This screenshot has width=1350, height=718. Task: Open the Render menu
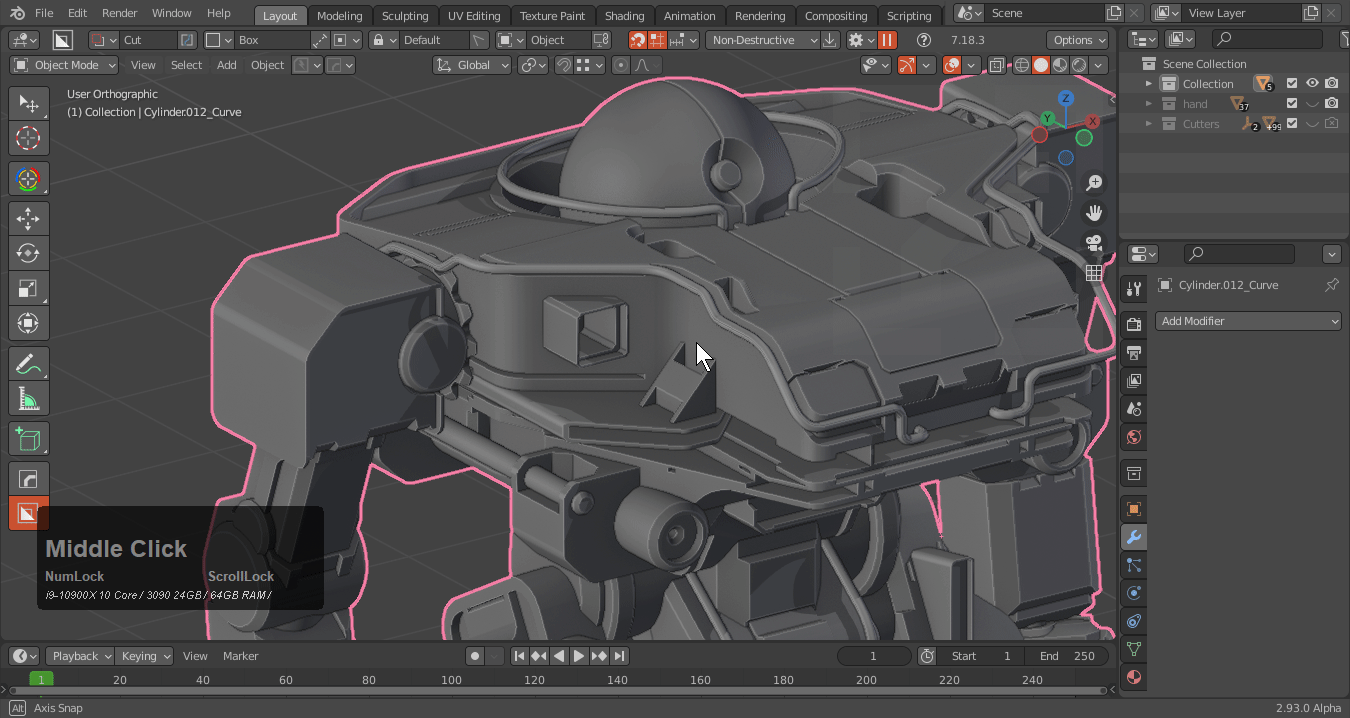[x=119, y=13]
